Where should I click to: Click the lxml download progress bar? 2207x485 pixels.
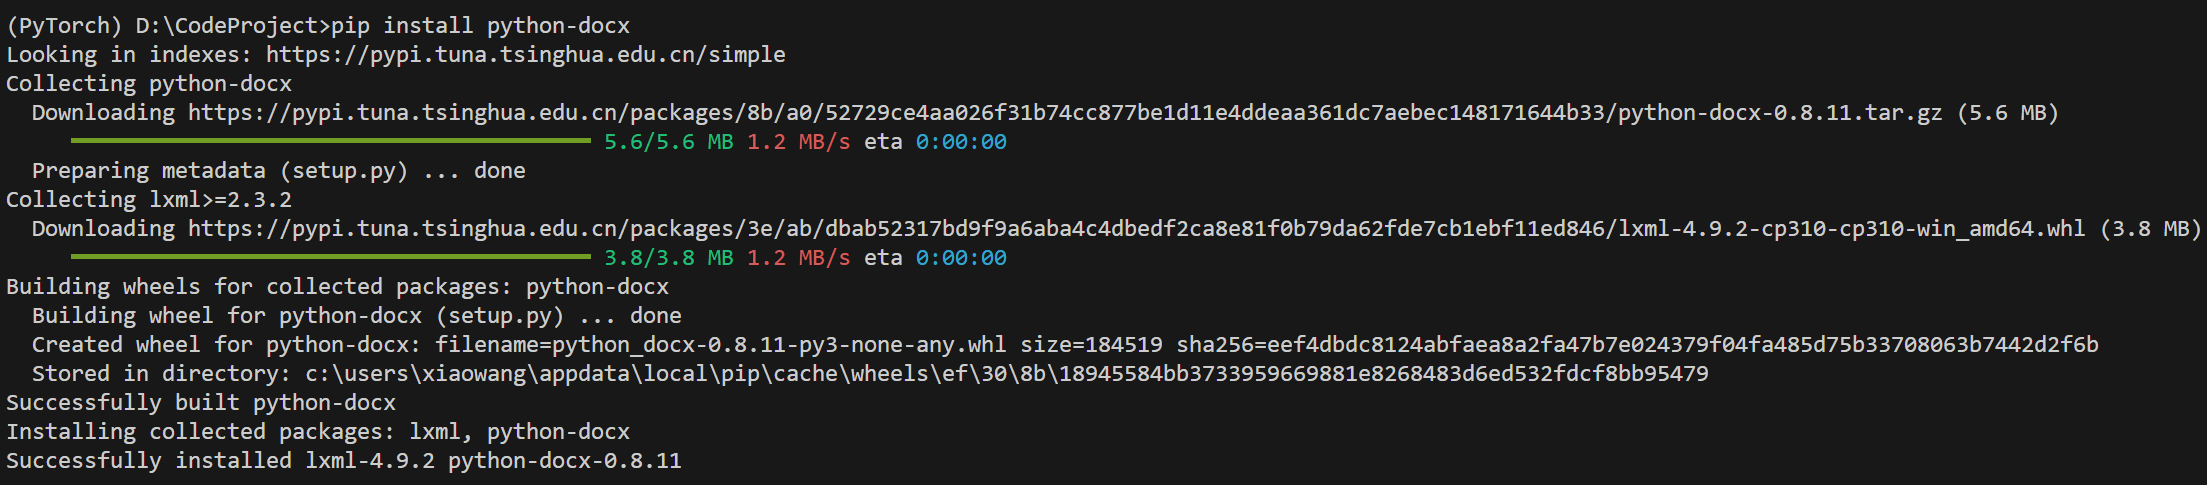pyautogui.click(x=331, y=257)
